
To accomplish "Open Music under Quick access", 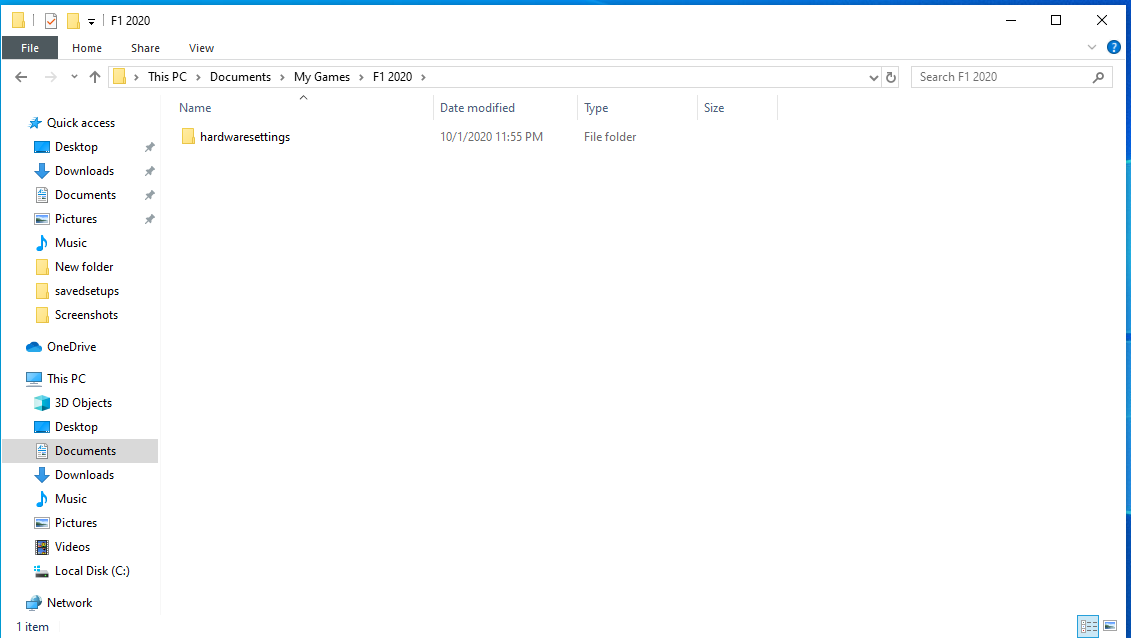I will [71, 242].
